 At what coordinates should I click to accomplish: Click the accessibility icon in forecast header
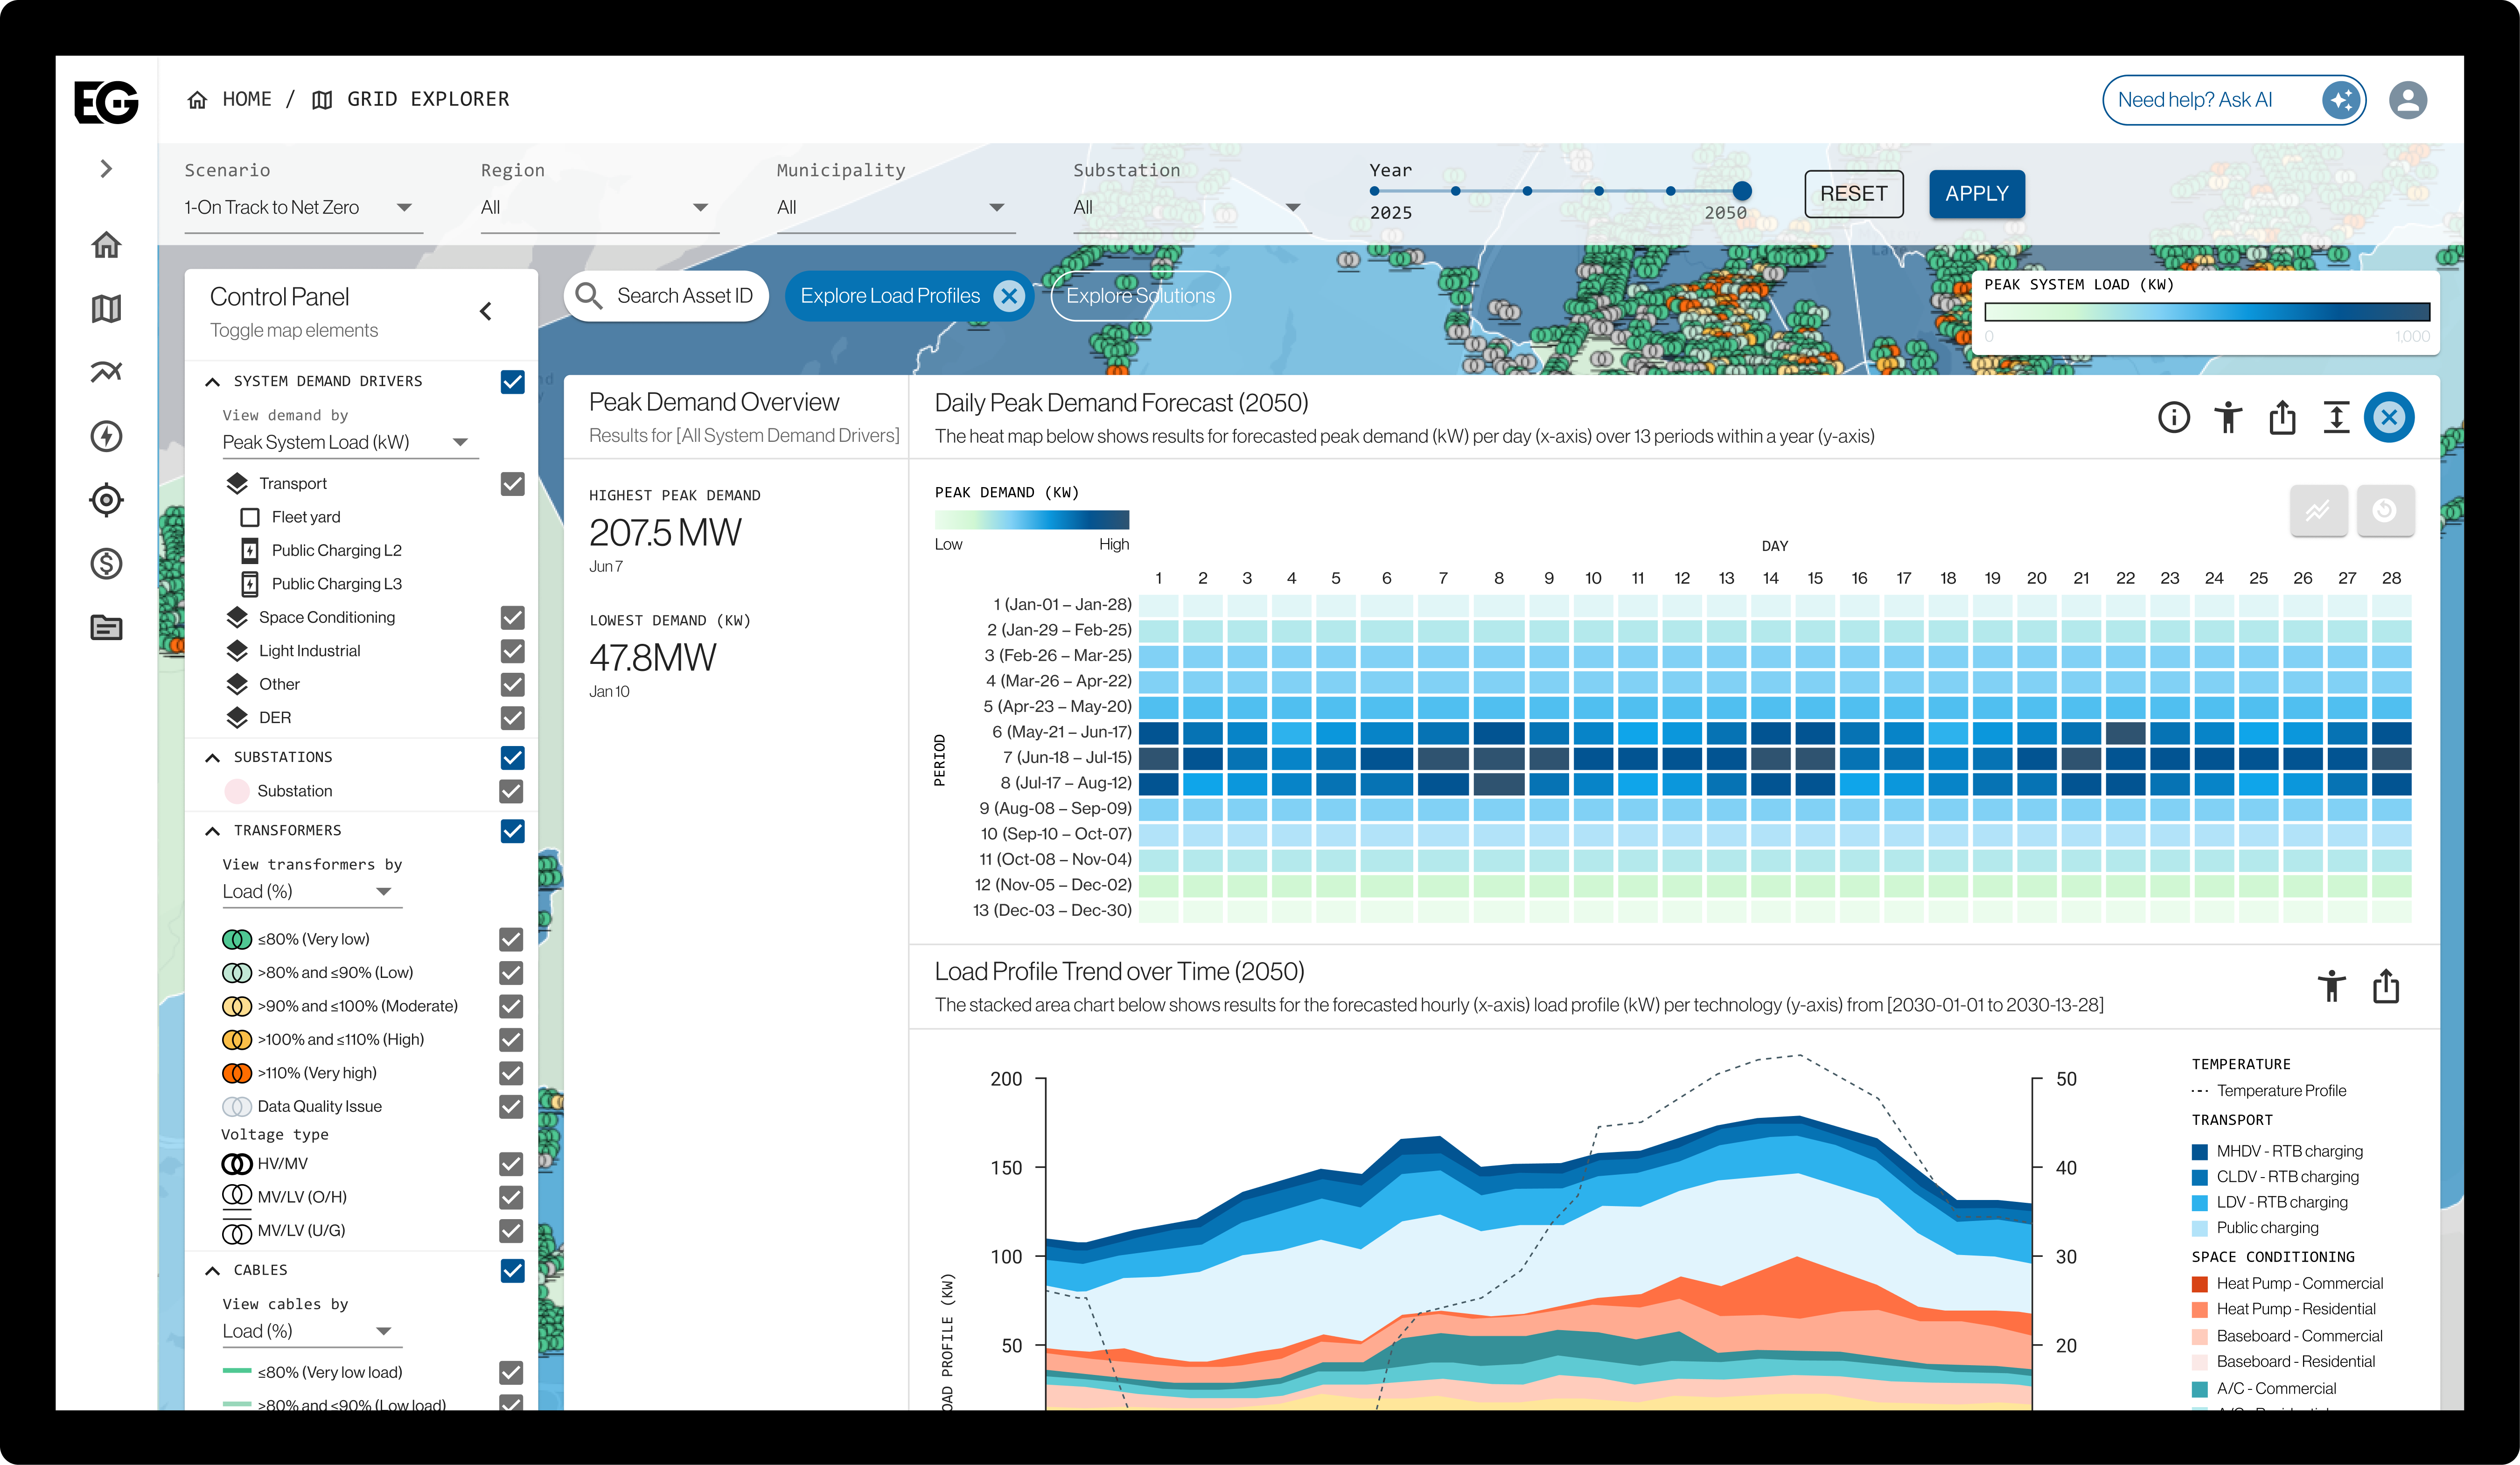[2228, 417]
